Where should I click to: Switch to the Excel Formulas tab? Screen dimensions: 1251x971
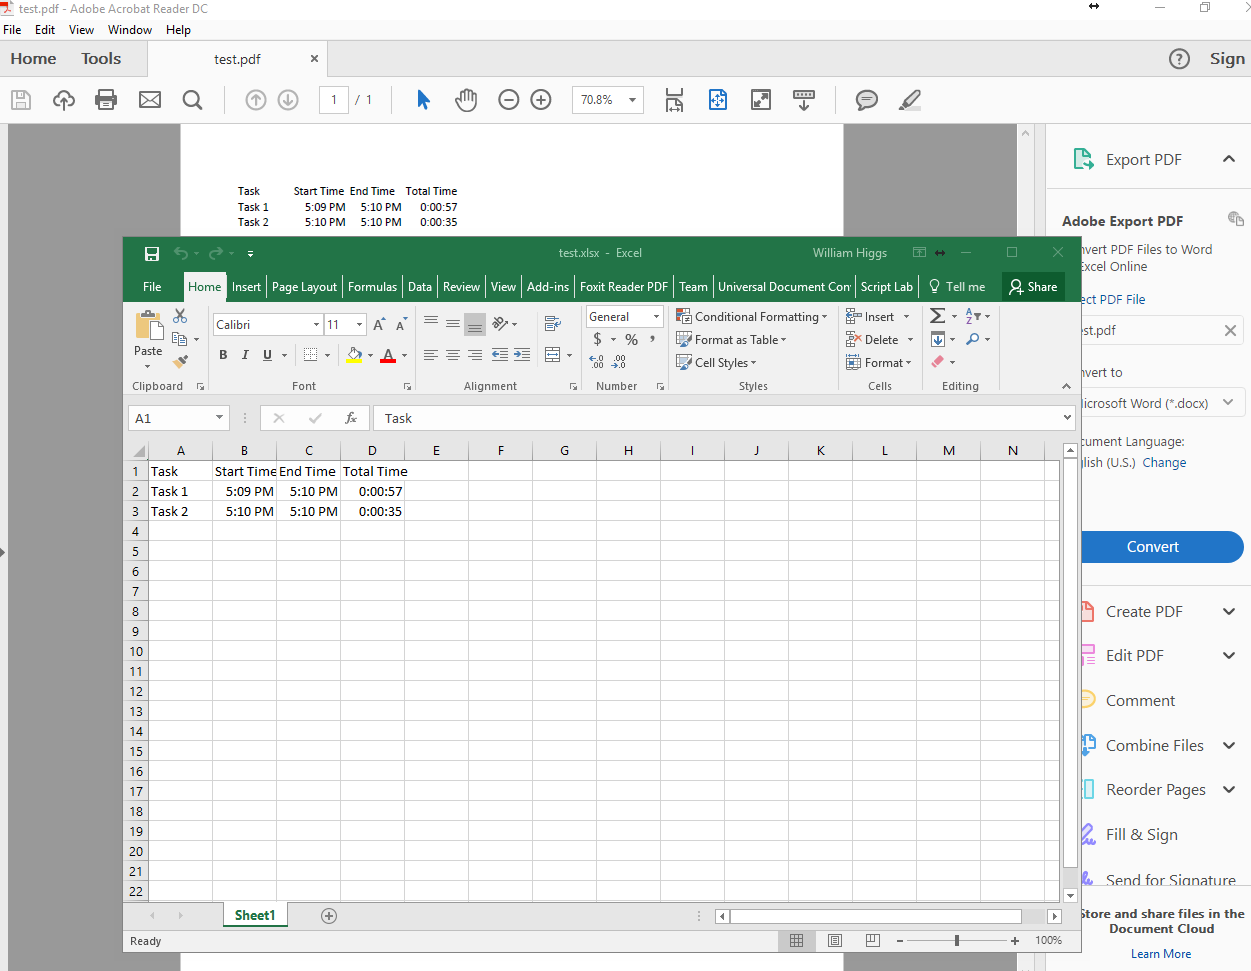[372, 287]
